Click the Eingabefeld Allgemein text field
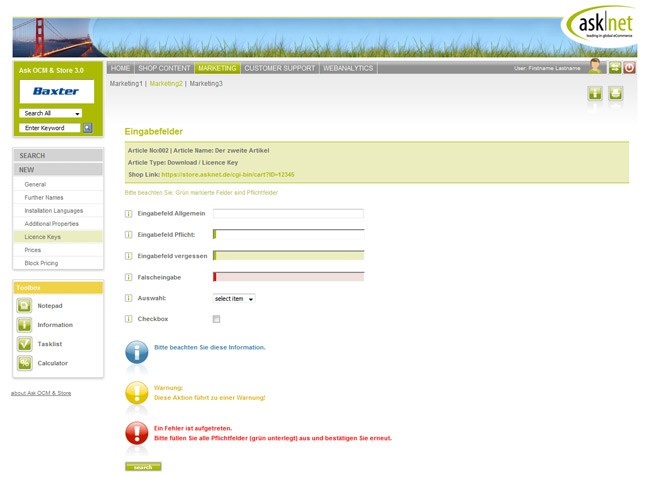This screenshot has height=490, width=650. [x=288, y=214]
